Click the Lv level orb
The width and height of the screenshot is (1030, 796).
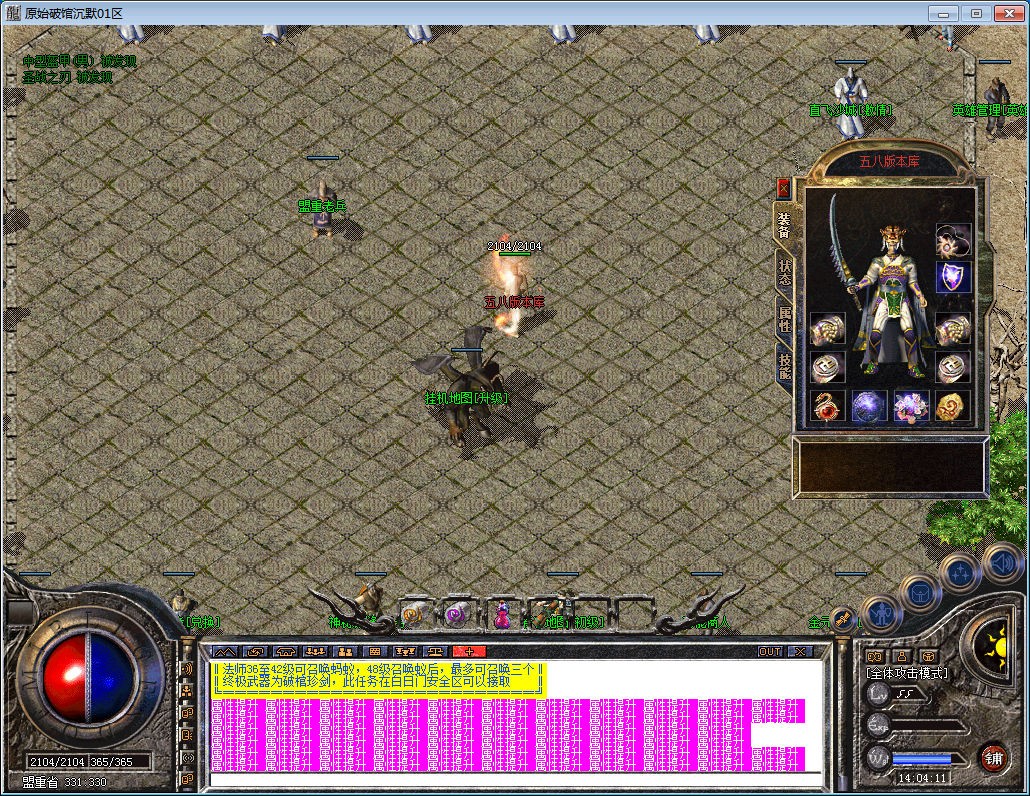(x=878, y=694)
